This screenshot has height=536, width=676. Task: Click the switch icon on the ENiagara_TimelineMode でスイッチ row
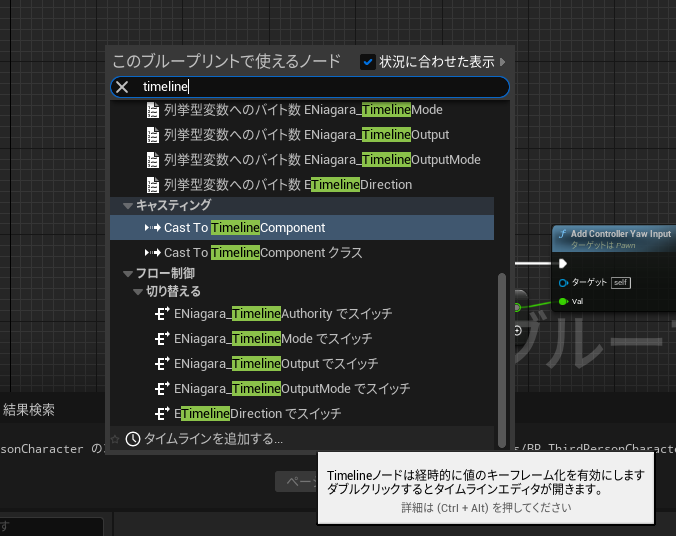(162, 339)
